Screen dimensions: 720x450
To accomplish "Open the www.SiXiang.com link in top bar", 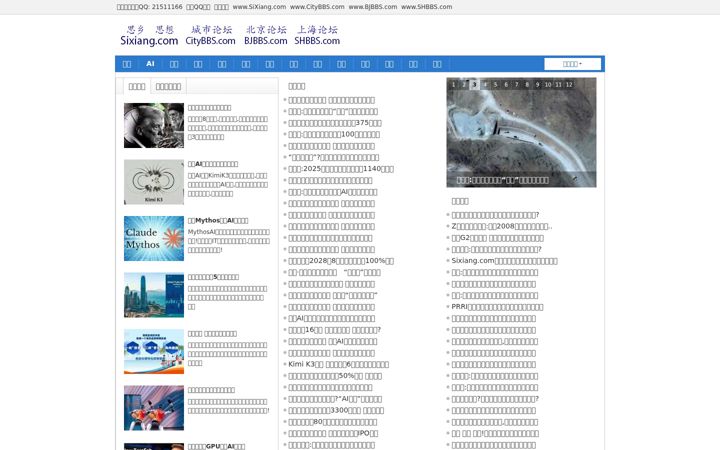I will (x=259, y=7).
